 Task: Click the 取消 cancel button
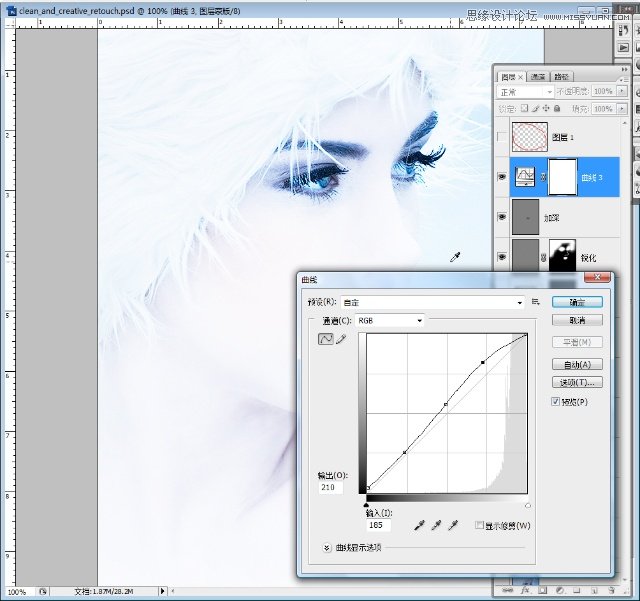pyautogui.click(x=577, y=320)
